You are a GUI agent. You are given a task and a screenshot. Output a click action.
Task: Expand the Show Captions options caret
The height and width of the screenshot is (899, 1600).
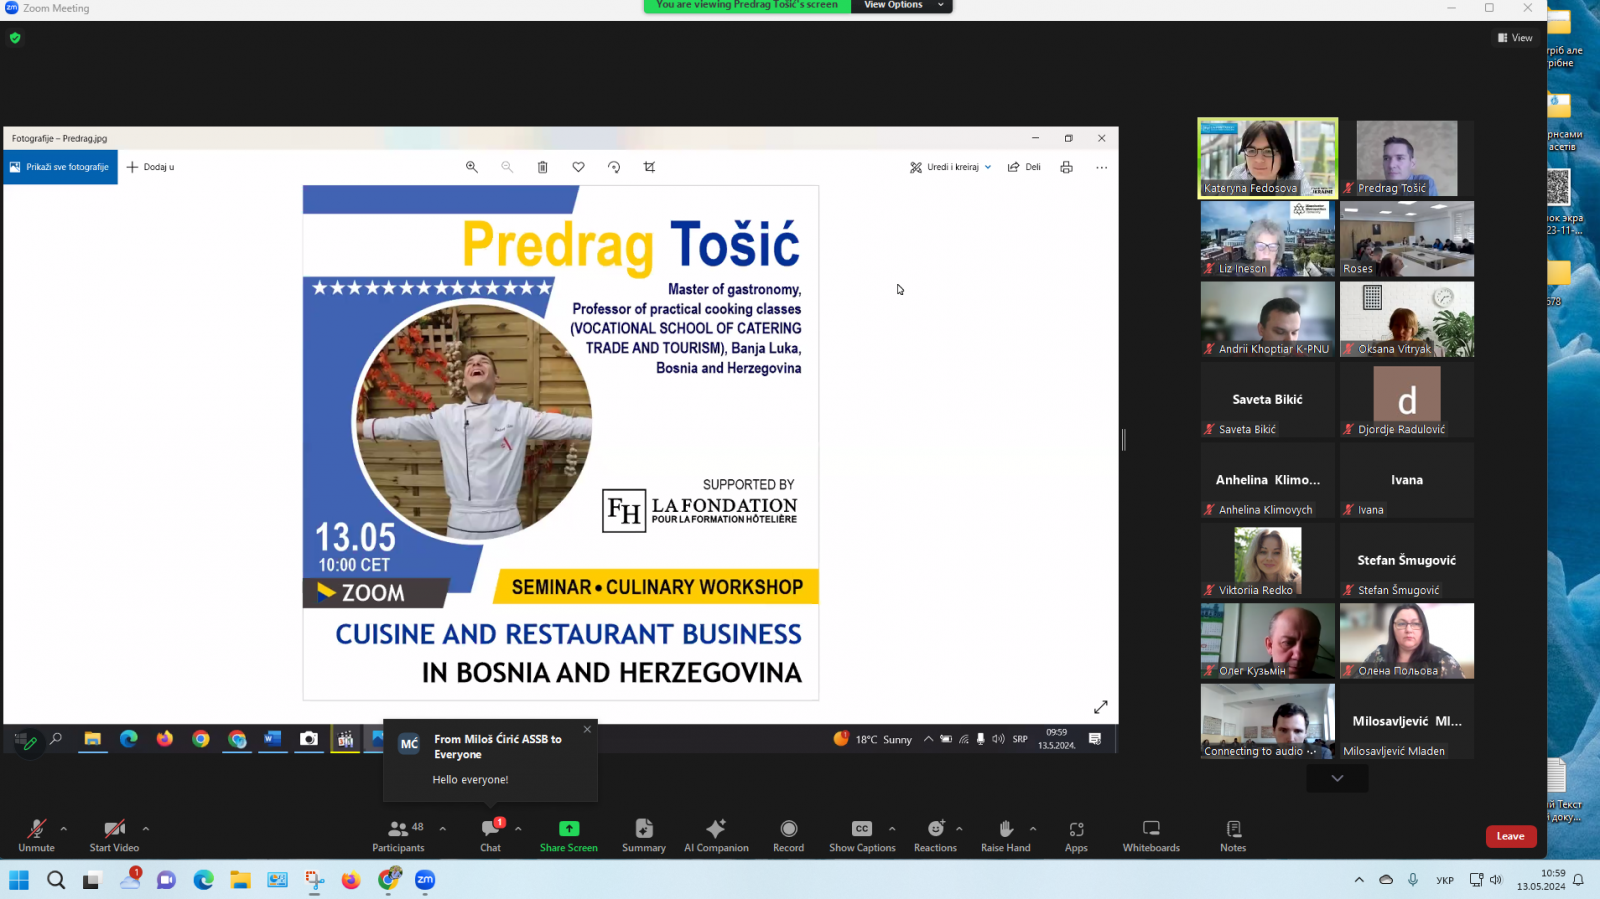pyautogui.click(x=892, y=828)
